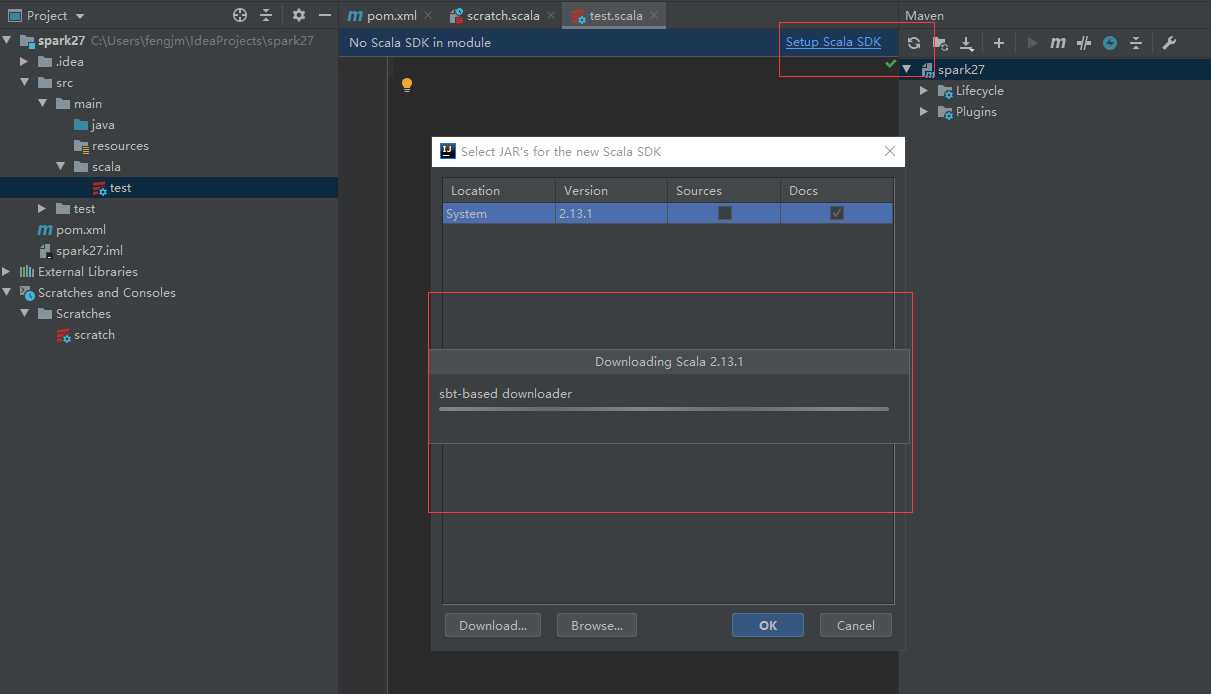Click the Run Maven Build play icon
The width and height of the screenshot is (1211, 694).
[1033, 43]
